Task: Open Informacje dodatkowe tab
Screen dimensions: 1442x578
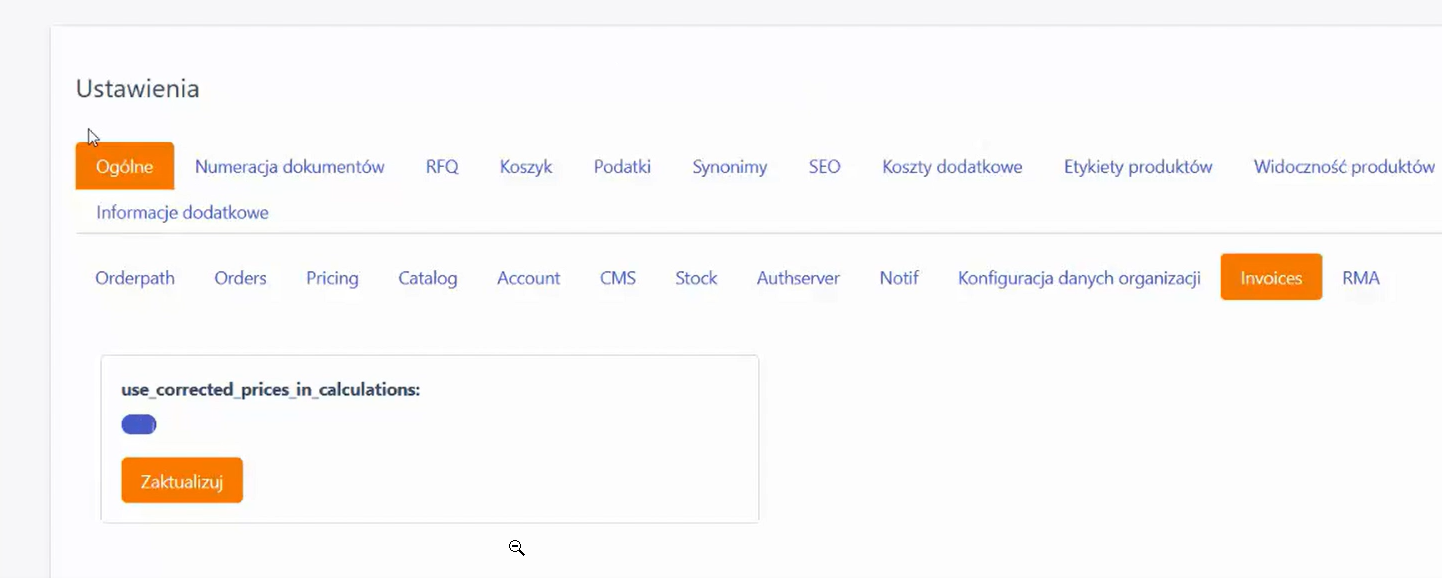Action: [182, 212]
